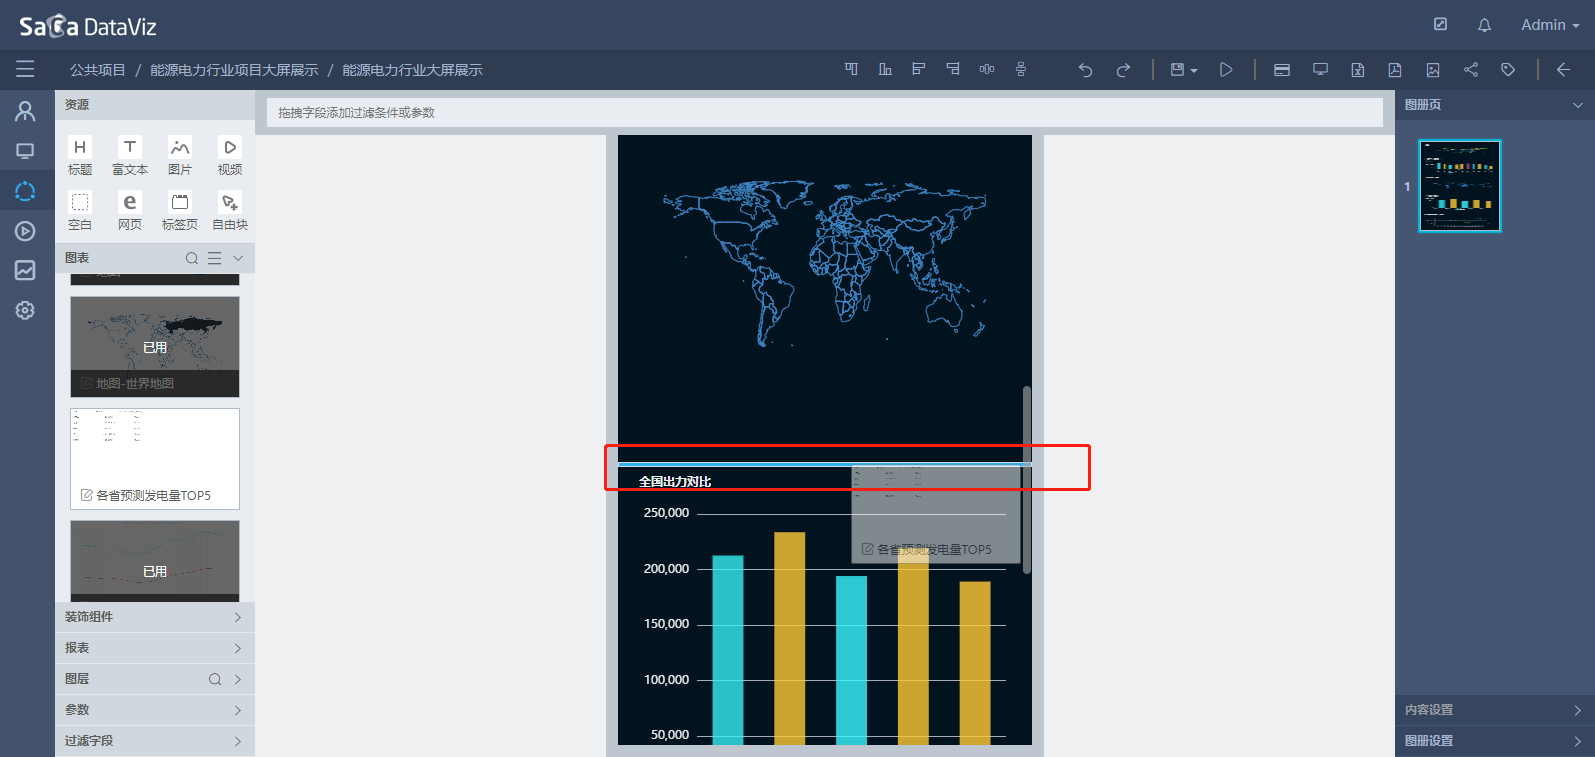Click the align top toolbar icon
Viewport: 1595px width, 757px height.
[851, 69]
